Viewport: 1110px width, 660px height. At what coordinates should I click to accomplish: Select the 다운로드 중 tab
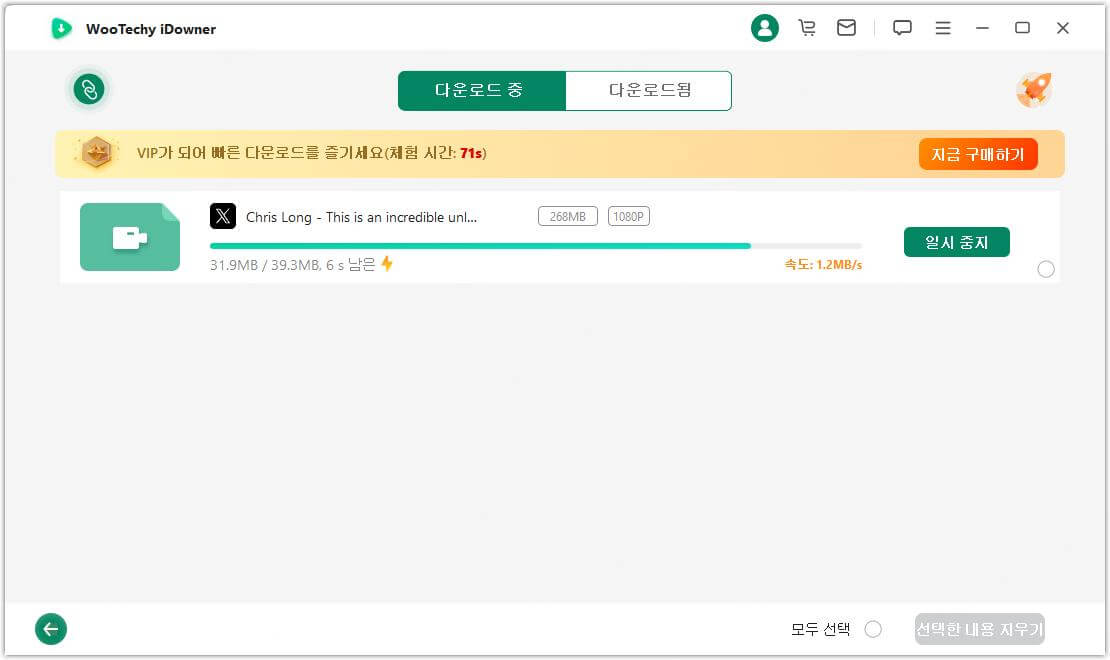(x=482, y=90)
